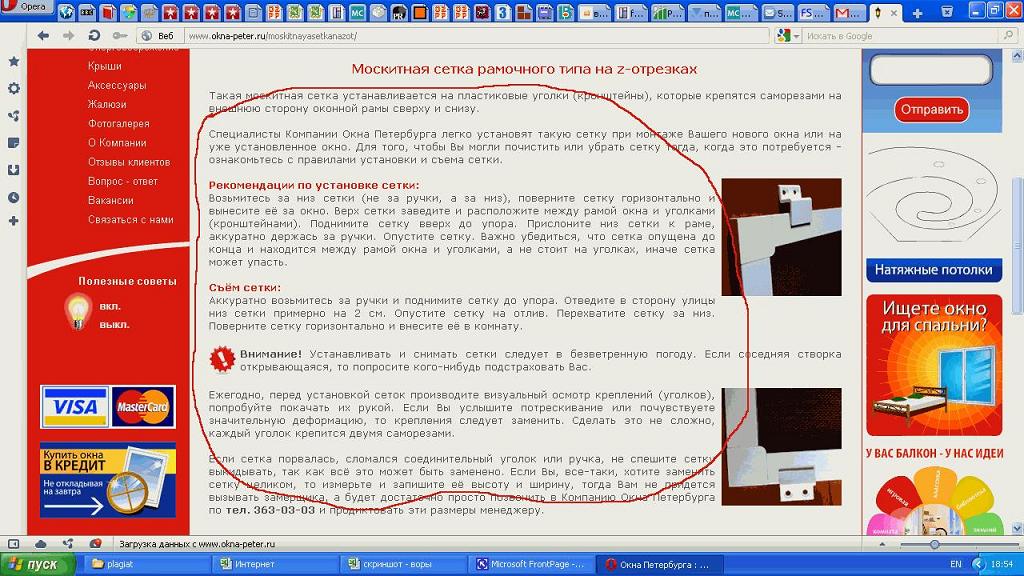Open a new tab with plus button

coord(918,13)
